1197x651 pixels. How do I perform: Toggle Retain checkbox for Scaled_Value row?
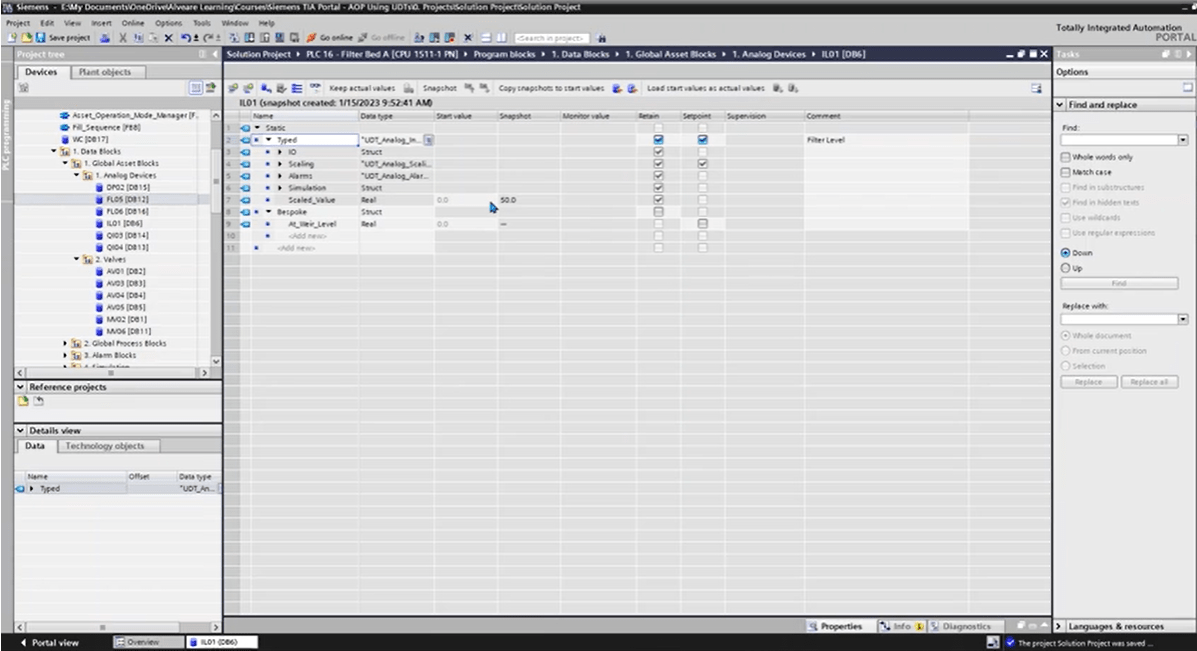point(658,200)
